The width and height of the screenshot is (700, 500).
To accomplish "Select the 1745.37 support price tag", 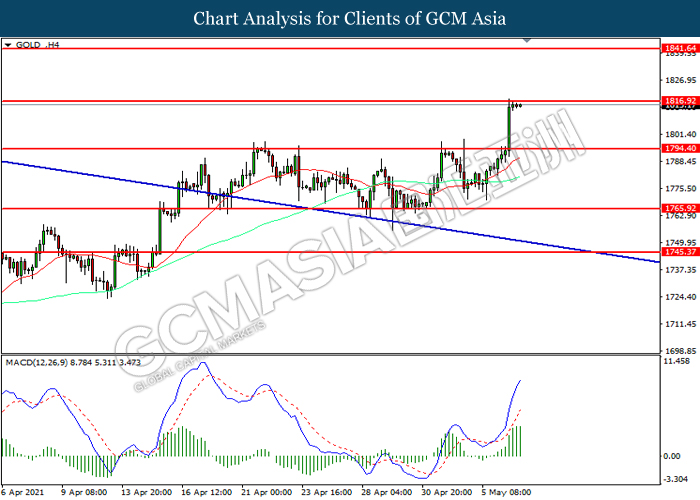I will coord(679,252).
